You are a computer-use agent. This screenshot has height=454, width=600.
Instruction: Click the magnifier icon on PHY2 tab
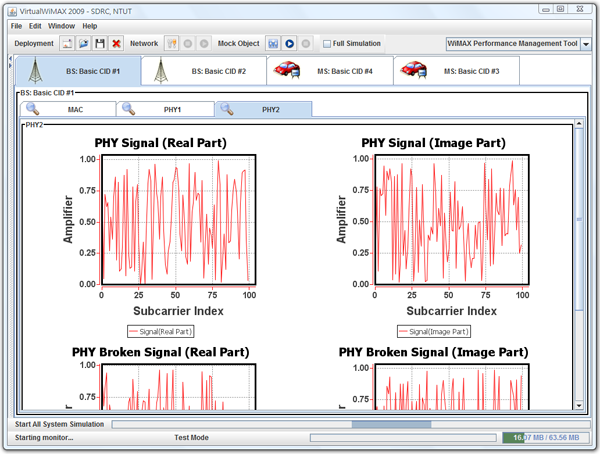click(x=227, y=109)
